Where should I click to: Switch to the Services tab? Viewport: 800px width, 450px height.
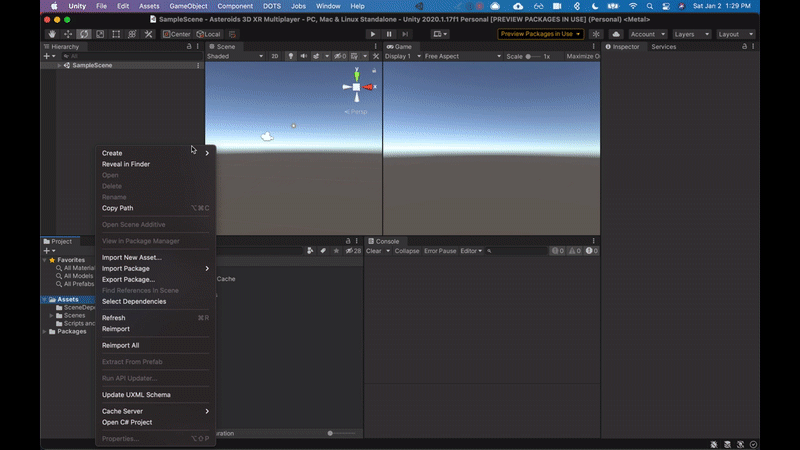[x=663, y=47]
